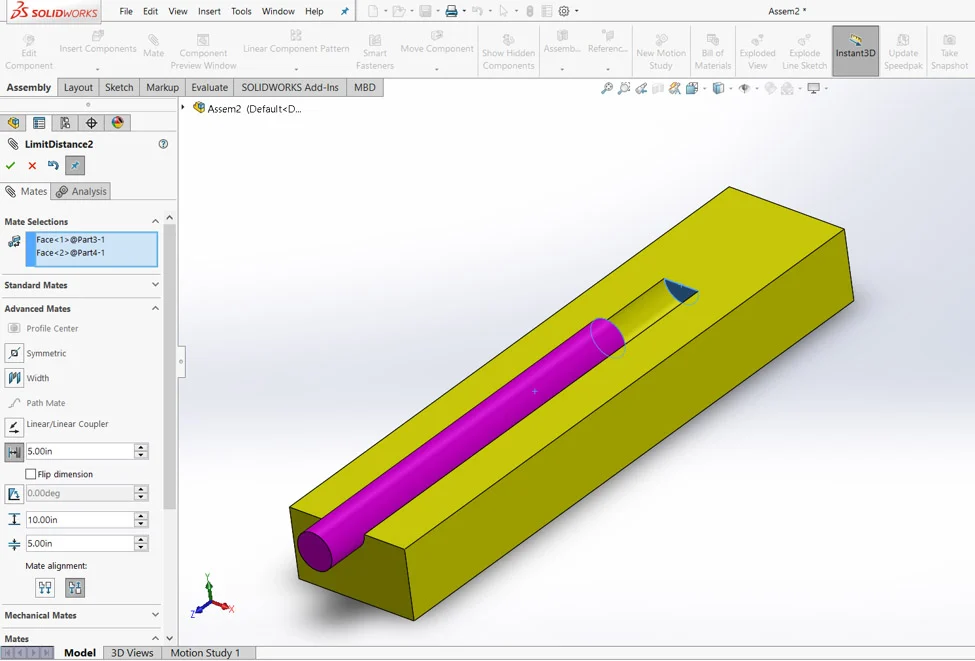The image size is (975, 661).
Task: Expand the Mechanical Mates section
Action: [x=155, y=615]
